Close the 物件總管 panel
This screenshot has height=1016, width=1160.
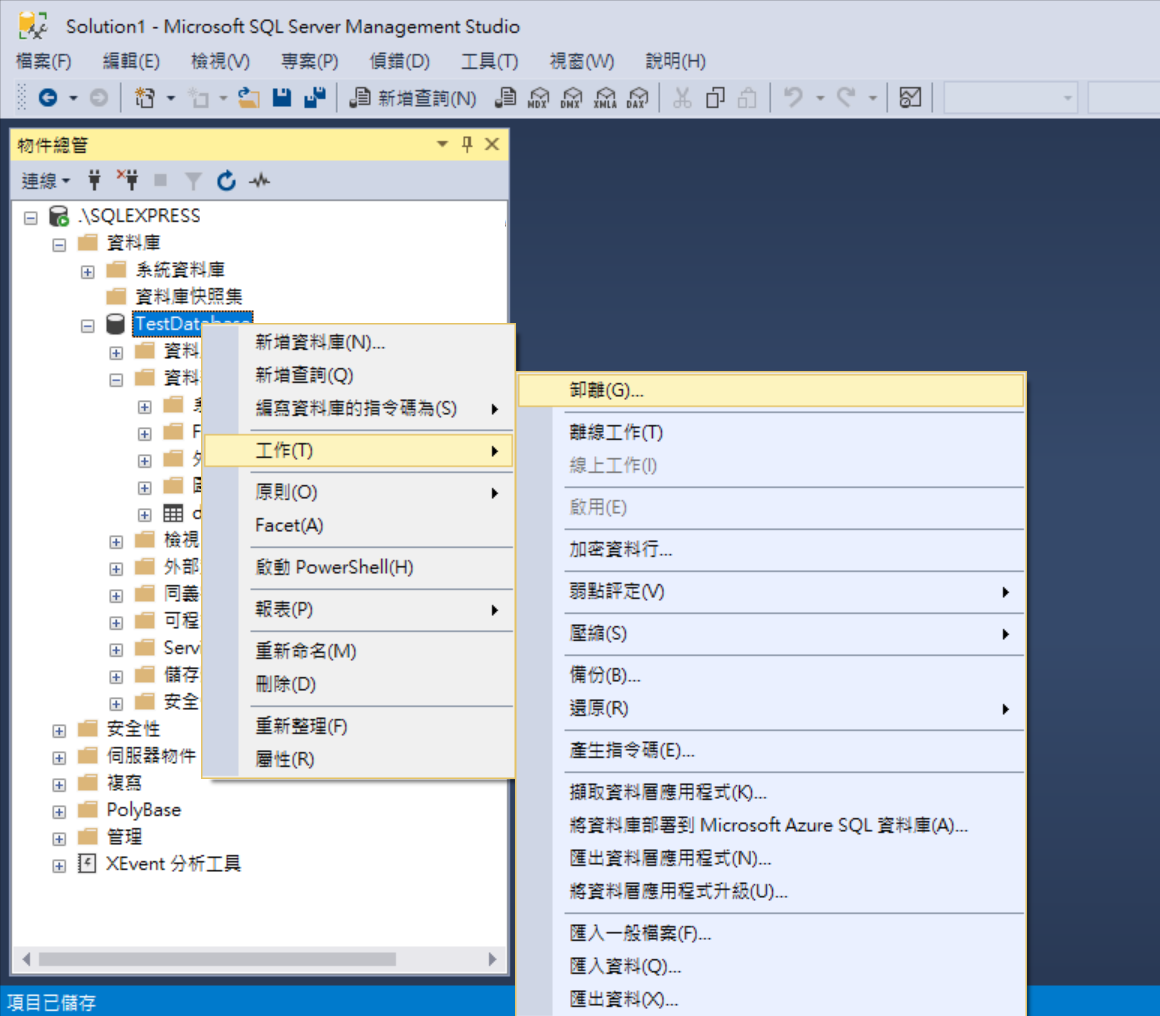pyautogui.click(x=492, y=144)
